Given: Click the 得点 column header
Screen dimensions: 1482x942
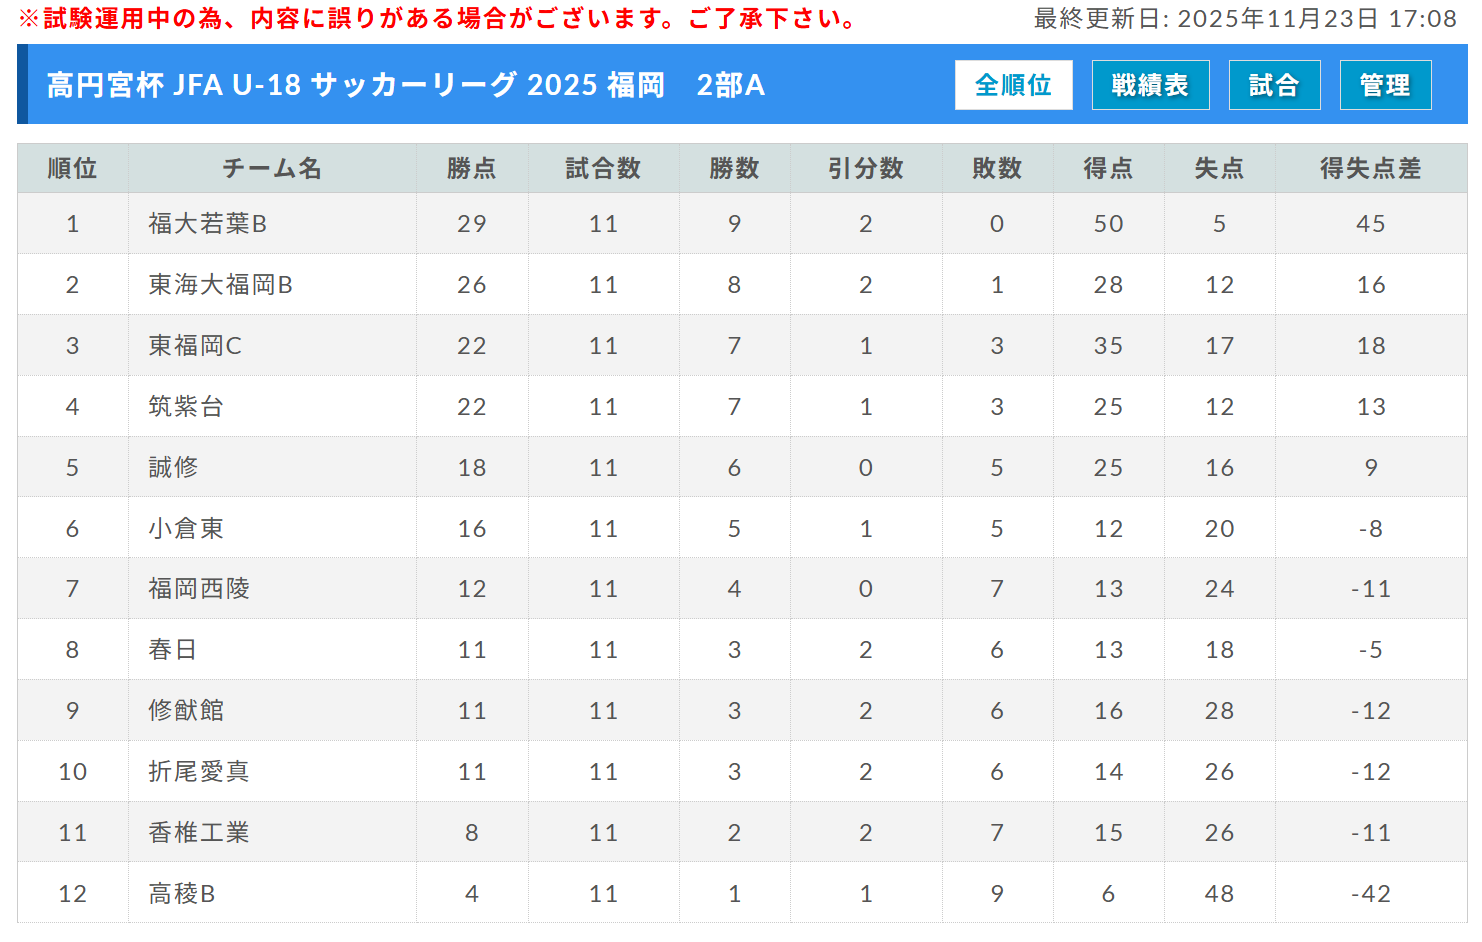Looking at the screenshot, I should (1108, 168).
